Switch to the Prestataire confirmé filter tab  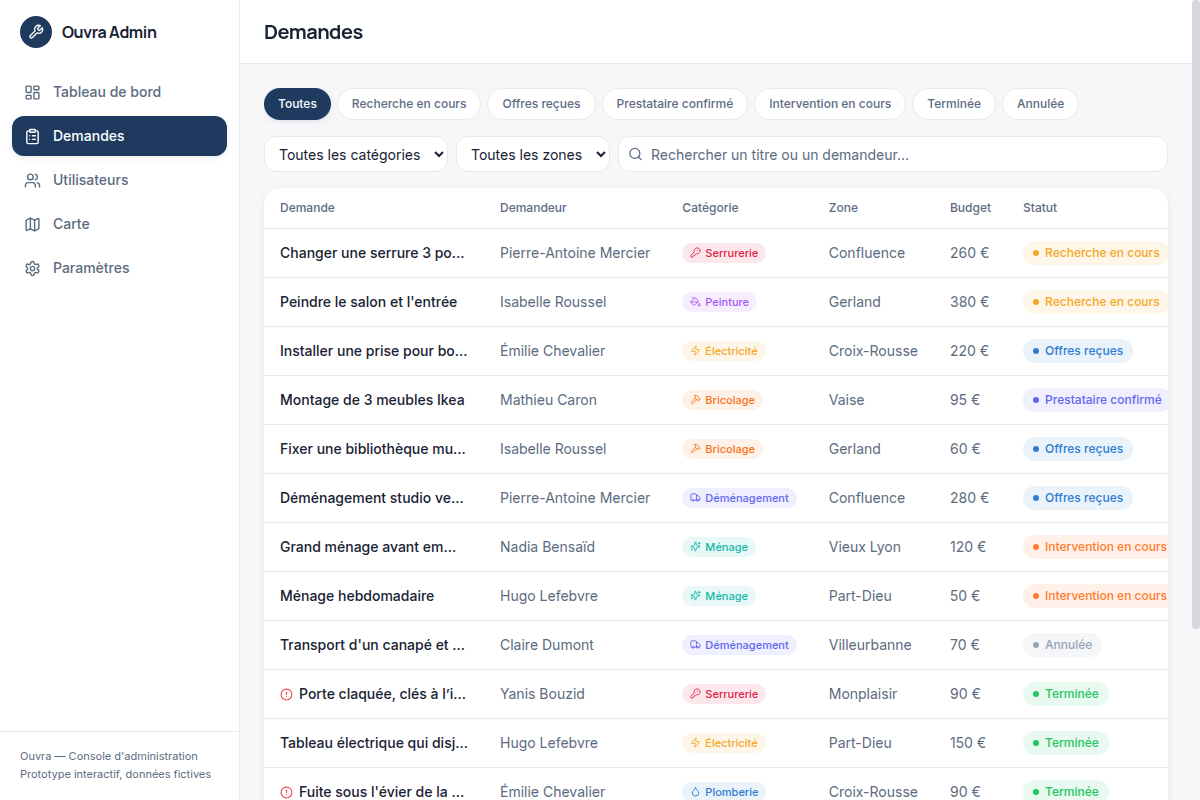[675, 104]
